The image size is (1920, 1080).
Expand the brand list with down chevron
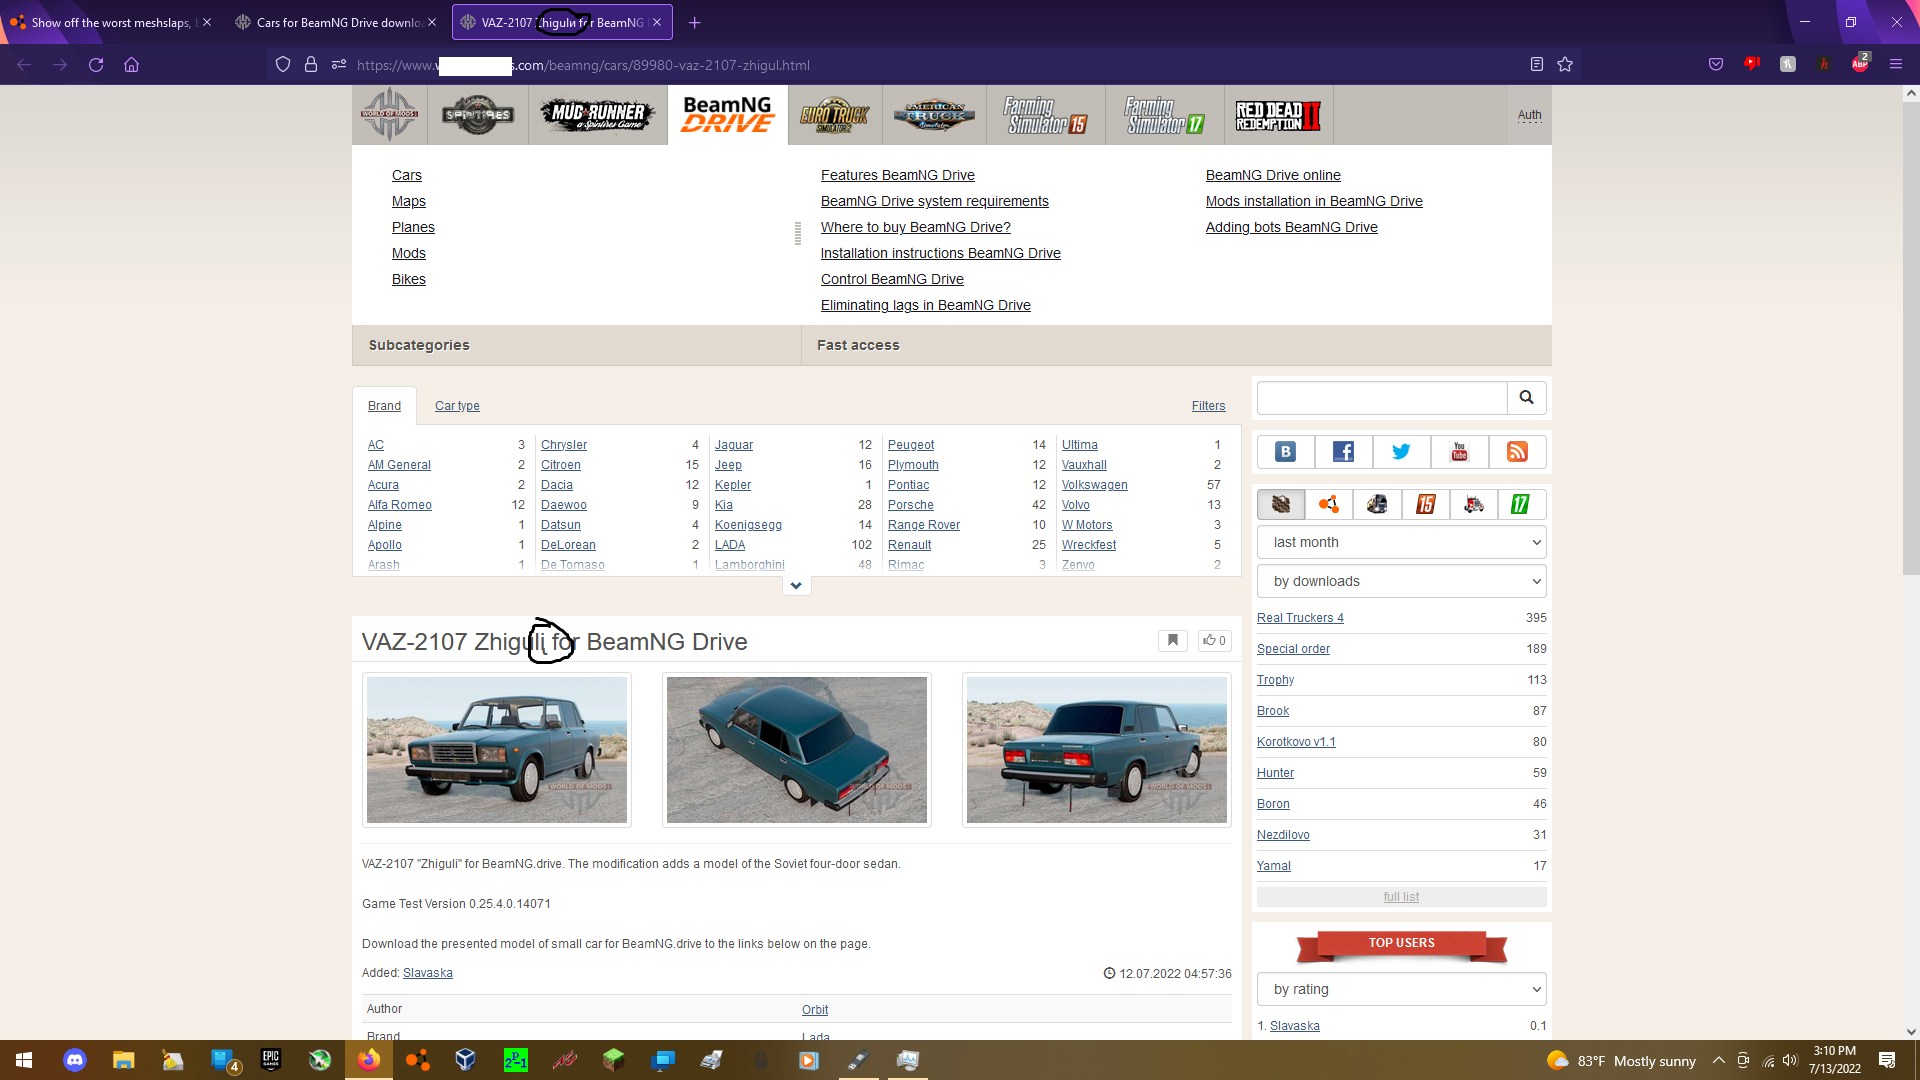(796, 586)
